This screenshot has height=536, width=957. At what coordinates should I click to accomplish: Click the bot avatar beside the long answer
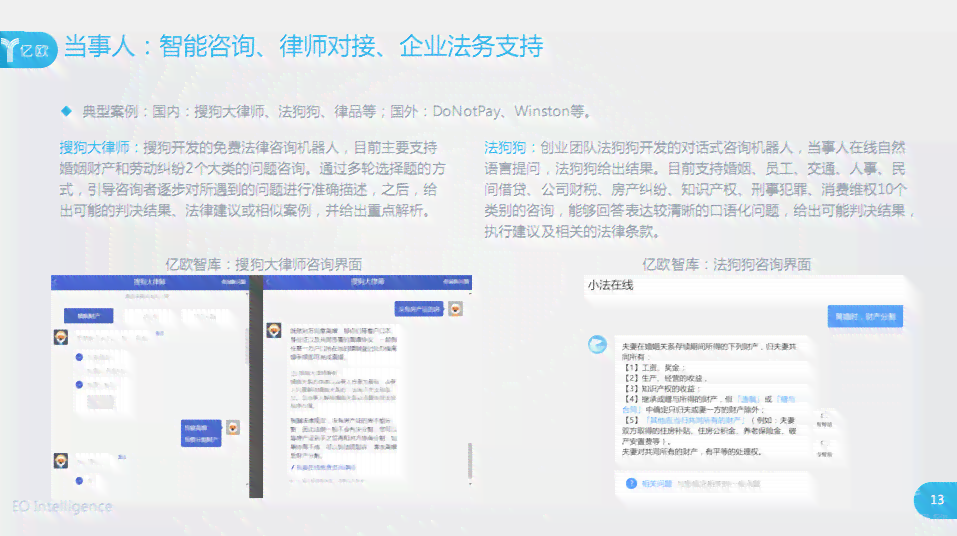pos(273,331)
